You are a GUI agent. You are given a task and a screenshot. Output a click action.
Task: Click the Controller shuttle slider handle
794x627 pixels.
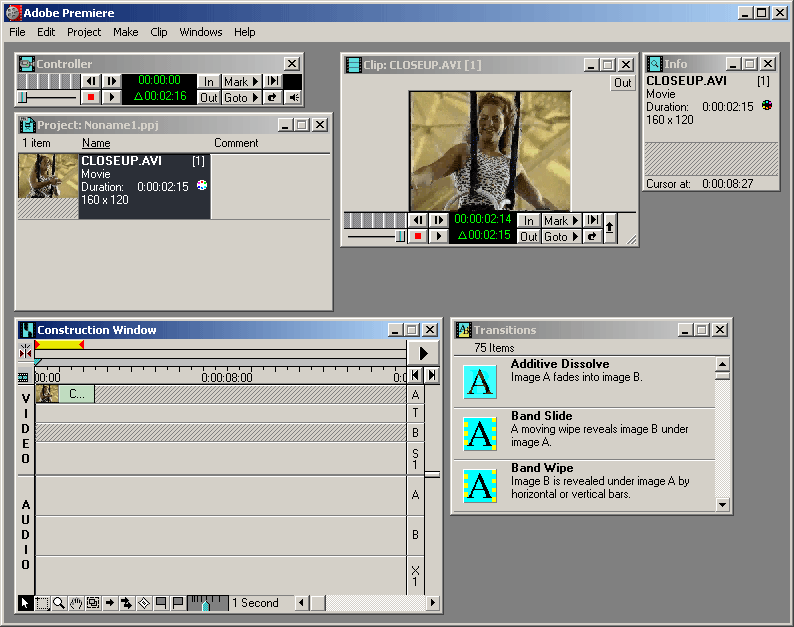23,97
